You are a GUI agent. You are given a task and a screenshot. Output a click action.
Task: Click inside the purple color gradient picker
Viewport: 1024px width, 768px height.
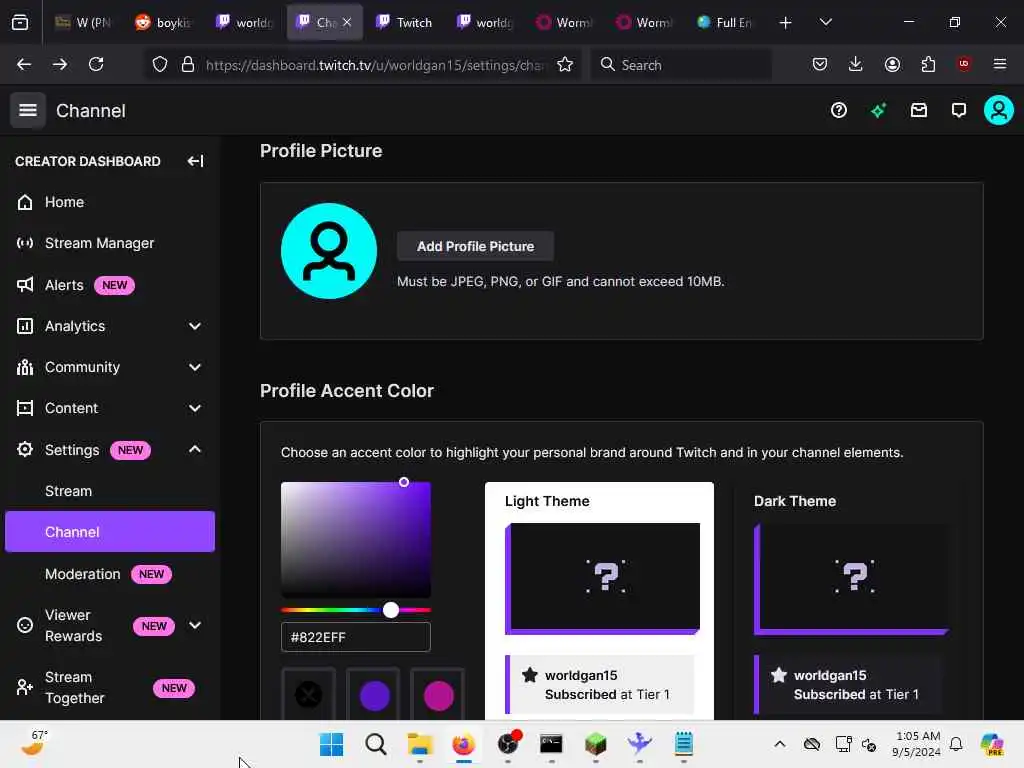[x=356, y=539]
